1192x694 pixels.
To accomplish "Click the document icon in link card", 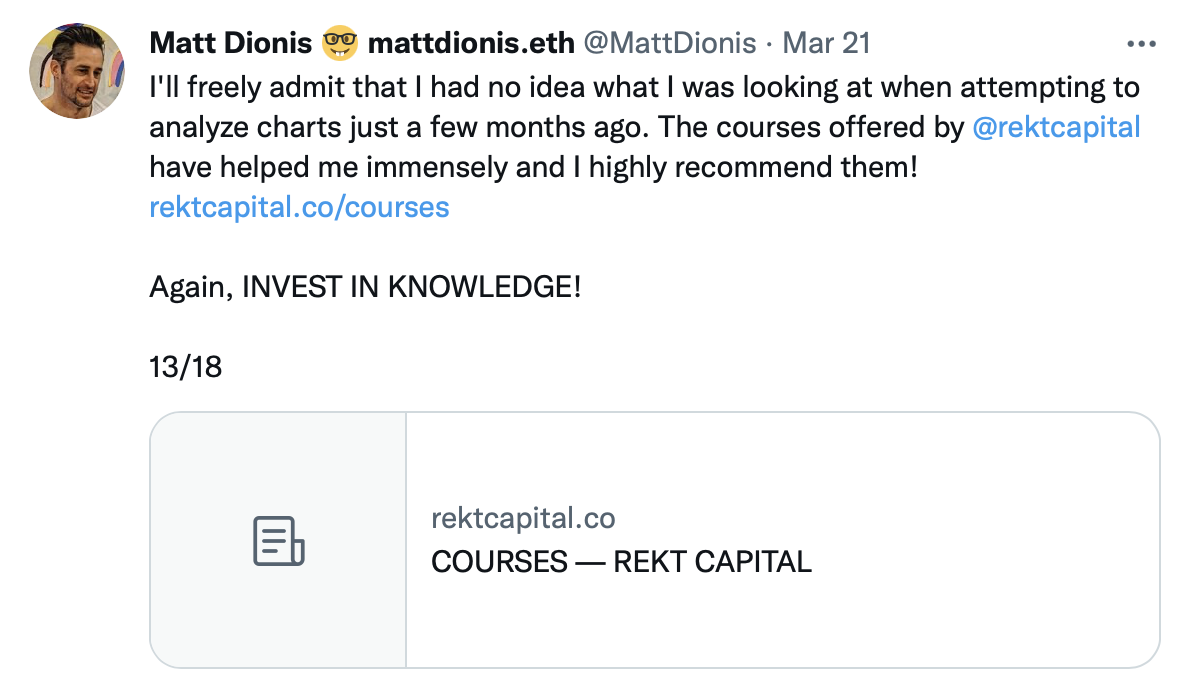I will [x=278, y=541].
